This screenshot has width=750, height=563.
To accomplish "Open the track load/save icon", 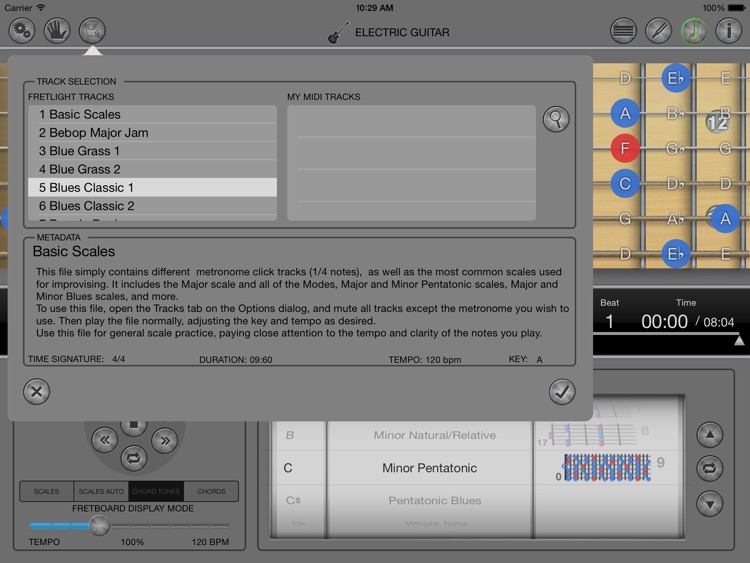I will click(92, 31).
